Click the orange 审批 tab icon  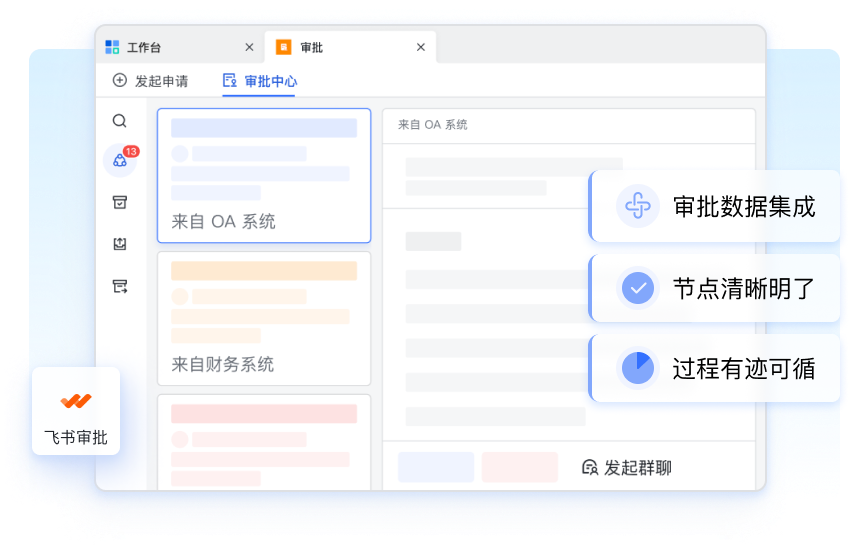[x=284, y=47]
